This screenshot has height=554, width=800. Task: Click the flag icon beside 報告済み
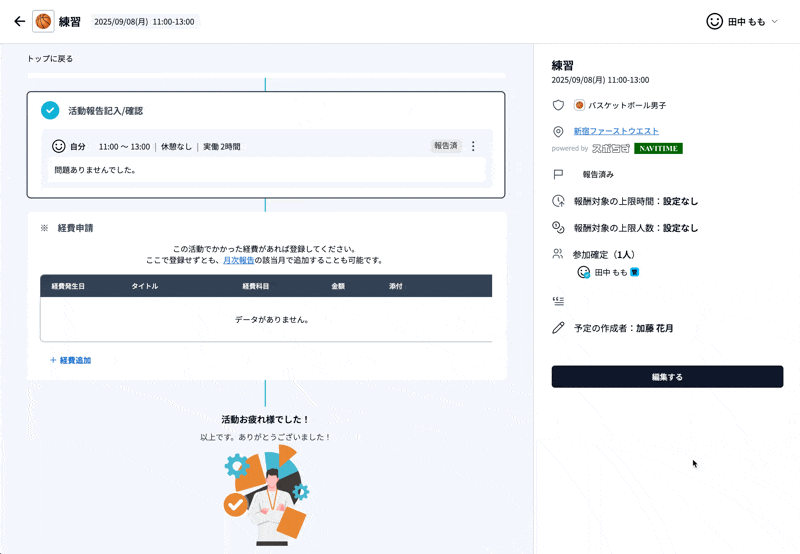(x=558, y=174)
